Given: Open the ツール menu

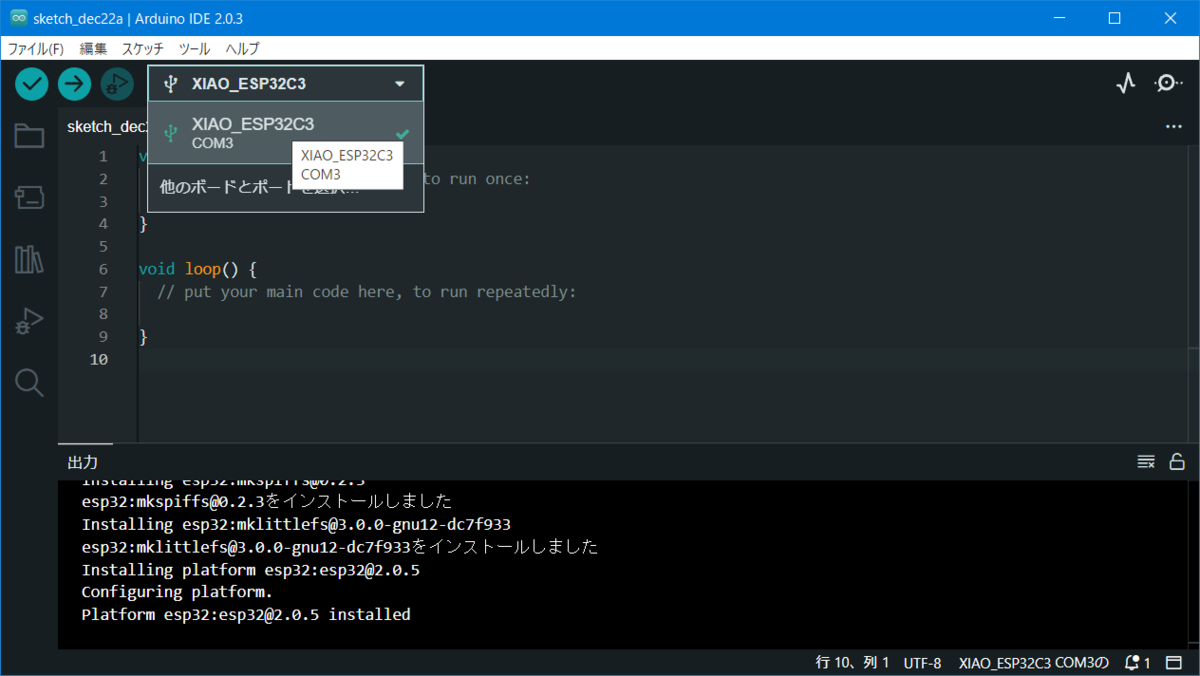Looking at the screenshot, I should point(194,48).
